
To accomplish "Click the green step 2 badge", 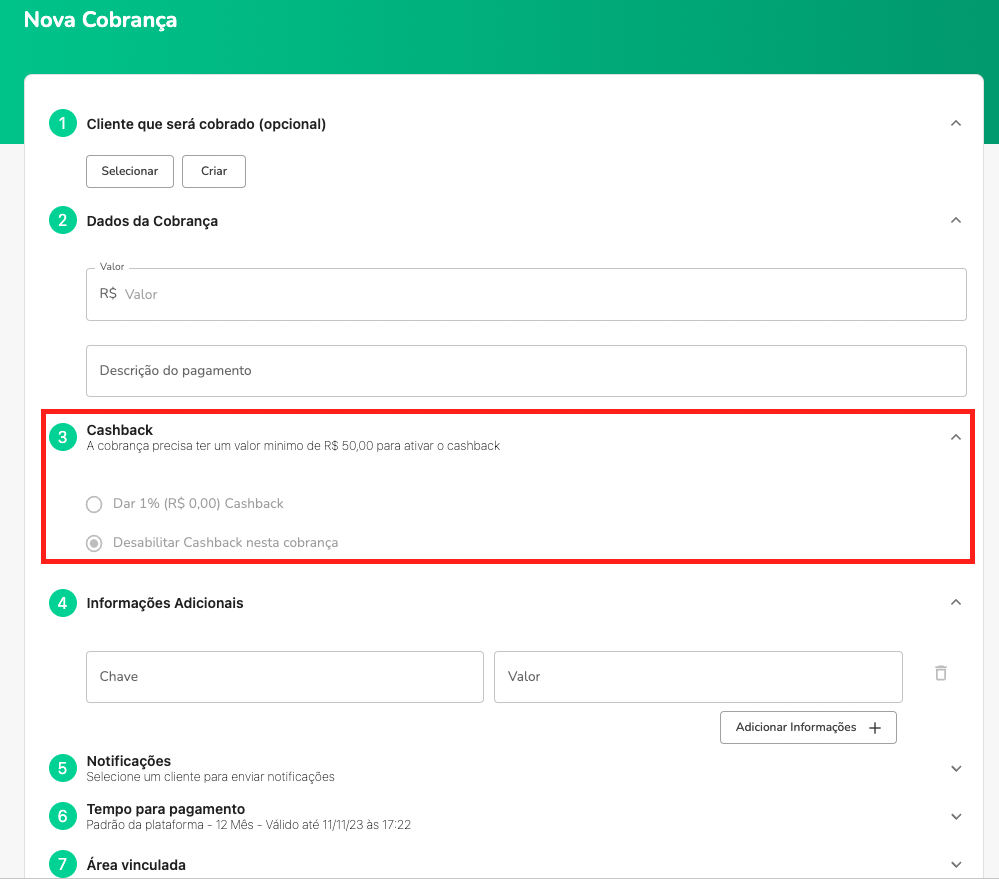I will coord(62,220).
